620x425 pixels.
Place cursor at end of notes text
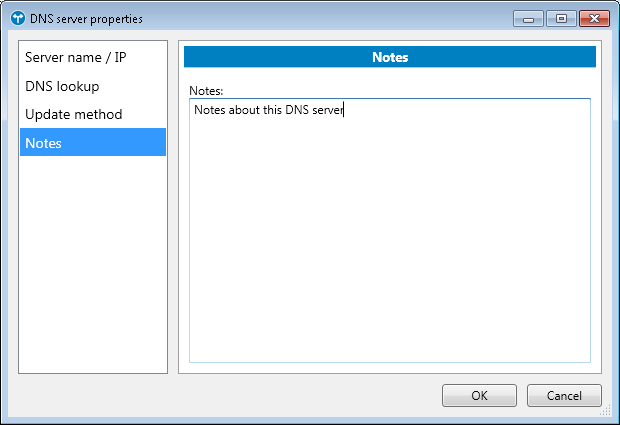343,110
